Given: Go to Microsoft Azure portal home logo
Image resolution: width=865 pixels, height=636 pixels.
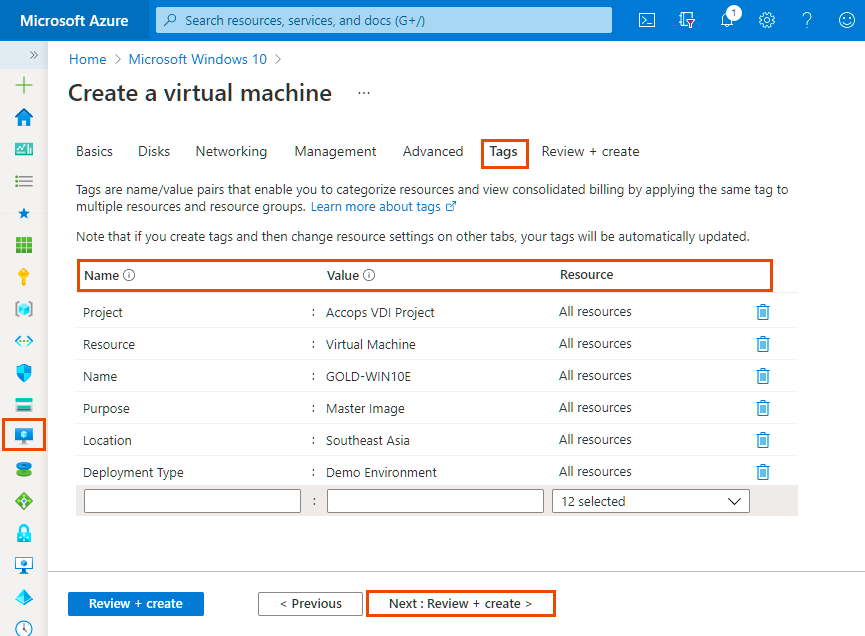Looking at the screenshot, I should 74,20.
